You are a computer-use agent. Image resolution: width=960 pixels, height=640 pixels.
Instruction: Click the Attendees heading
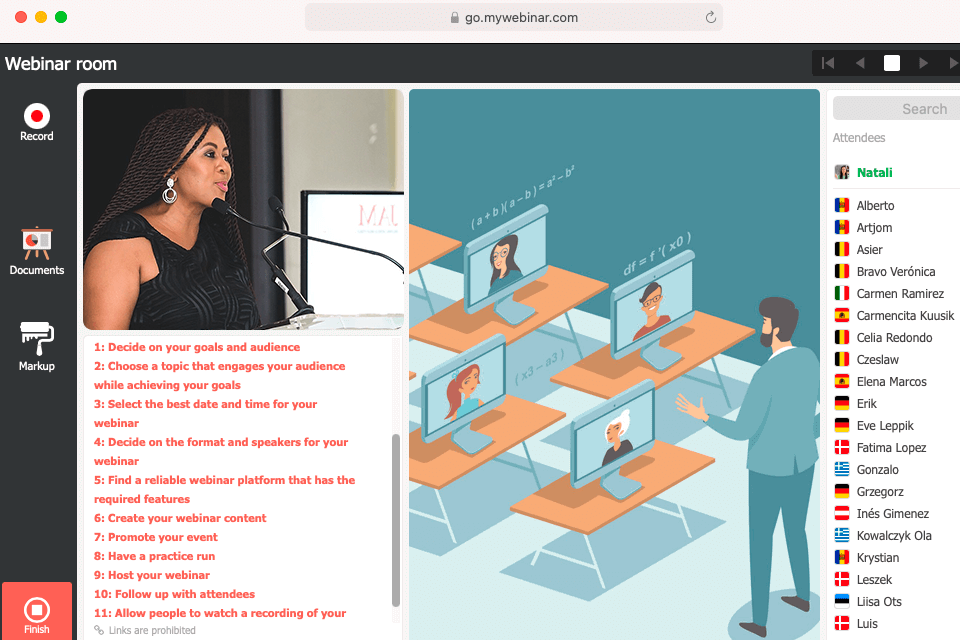858,138
